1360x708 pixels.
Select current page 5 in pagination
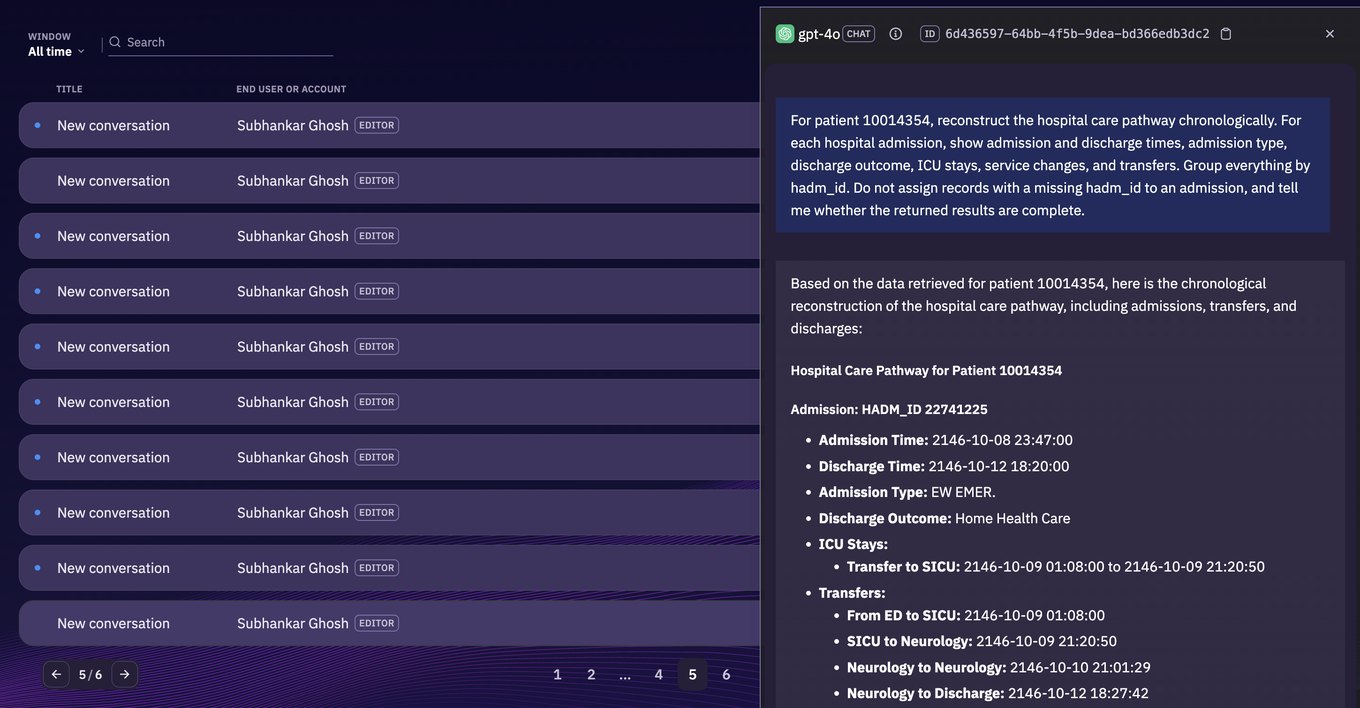tap(692, 675)
